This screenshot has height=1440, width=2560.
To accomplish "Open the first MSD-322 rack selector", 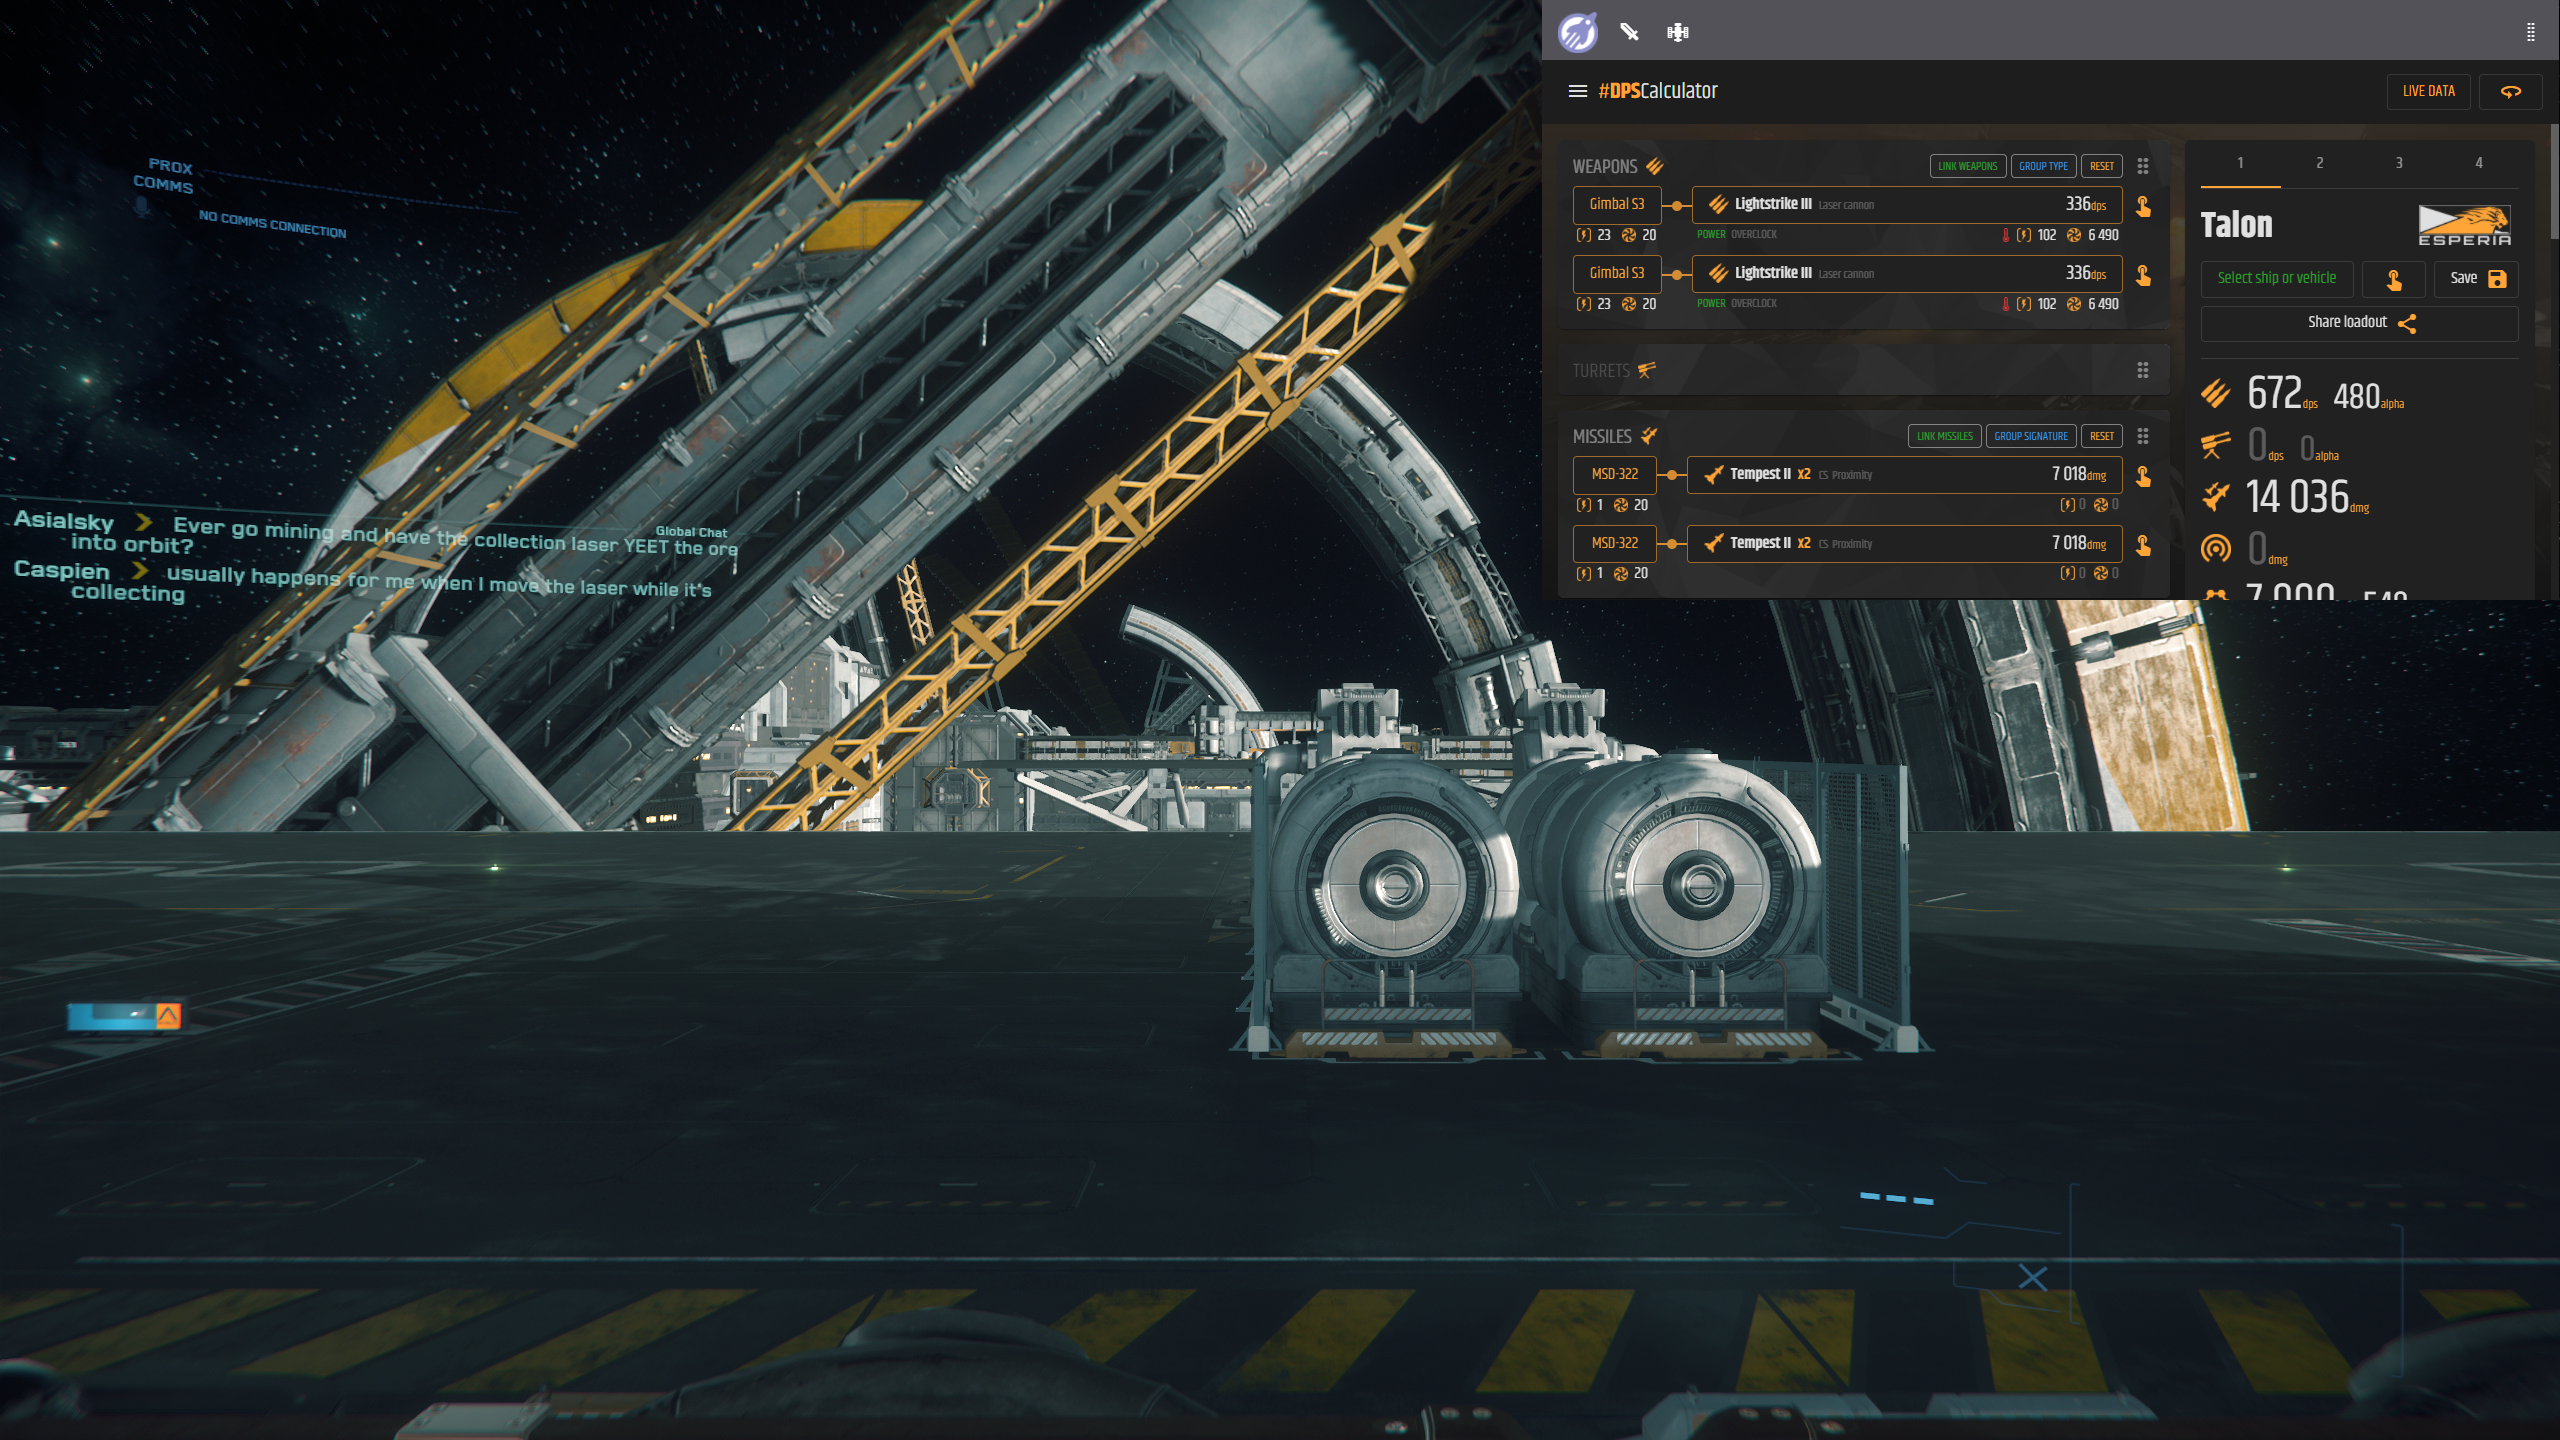I will 1614,474.
